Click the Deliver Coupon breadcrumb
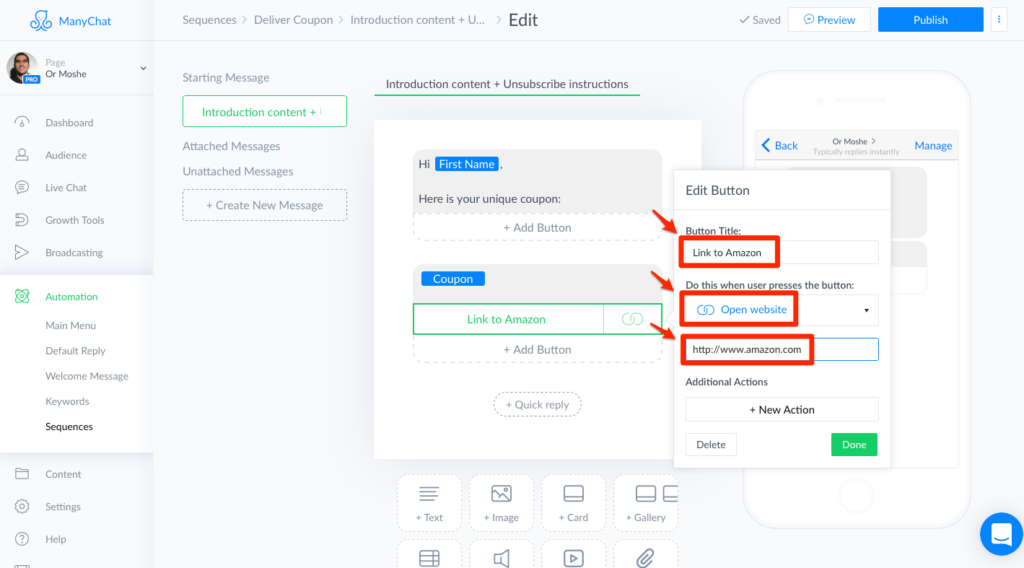 [293, 20]
